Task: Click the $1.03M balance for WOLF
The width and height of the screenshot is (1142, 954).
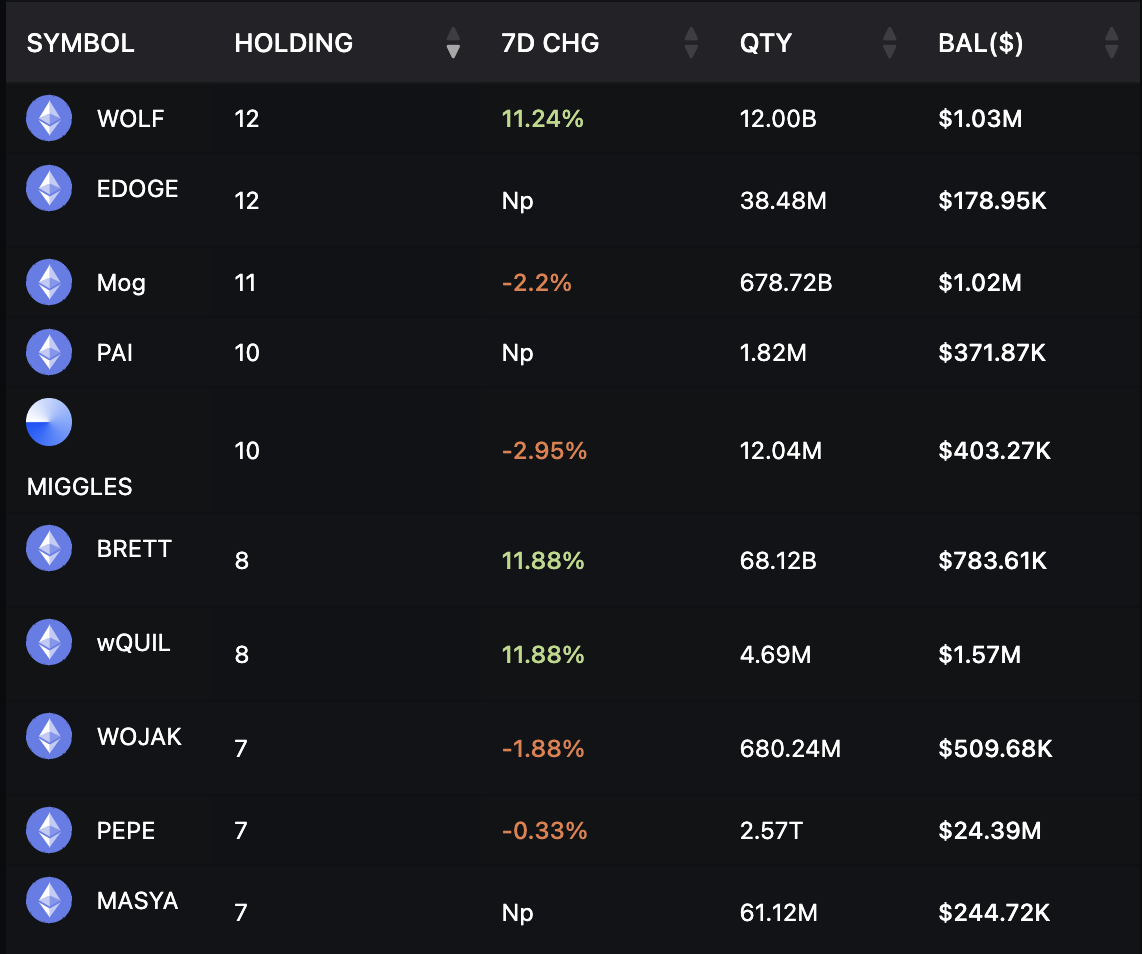Action: [980, 118]
